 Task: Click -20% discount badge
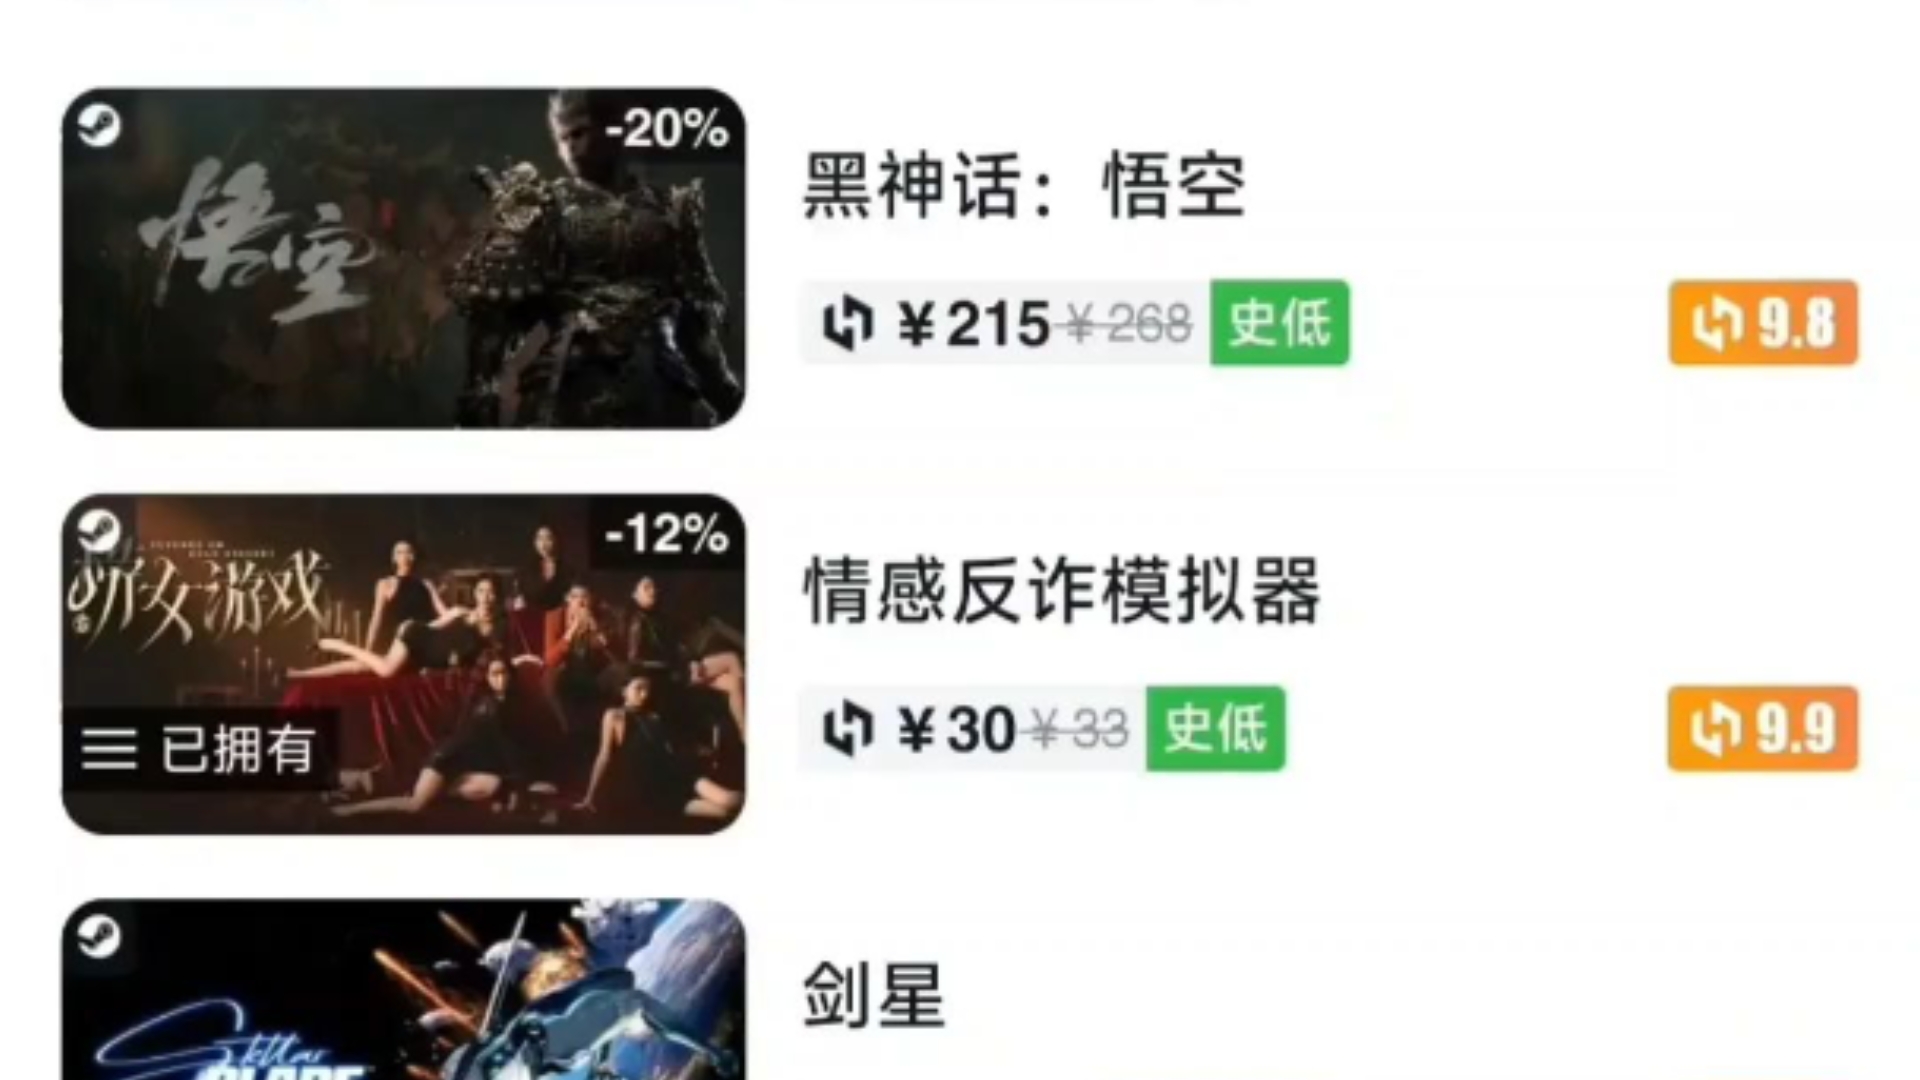(x=667, y=129)
